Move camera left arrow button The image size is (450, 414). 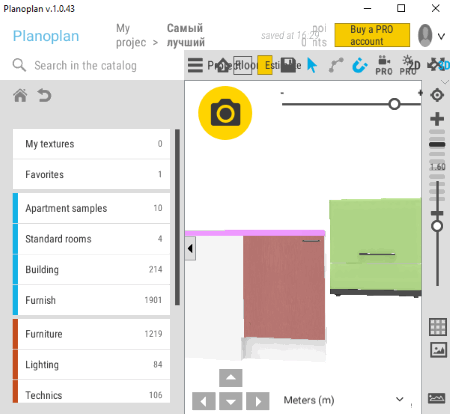click(204, 401)
